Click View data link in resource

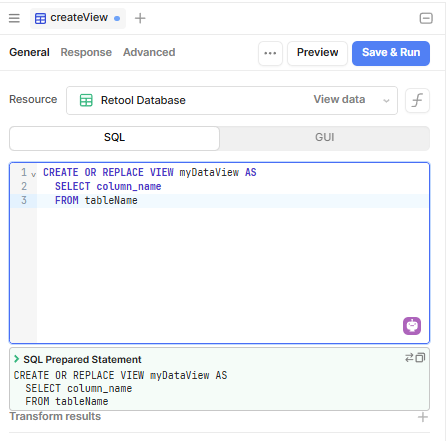[x=339, y=99]
